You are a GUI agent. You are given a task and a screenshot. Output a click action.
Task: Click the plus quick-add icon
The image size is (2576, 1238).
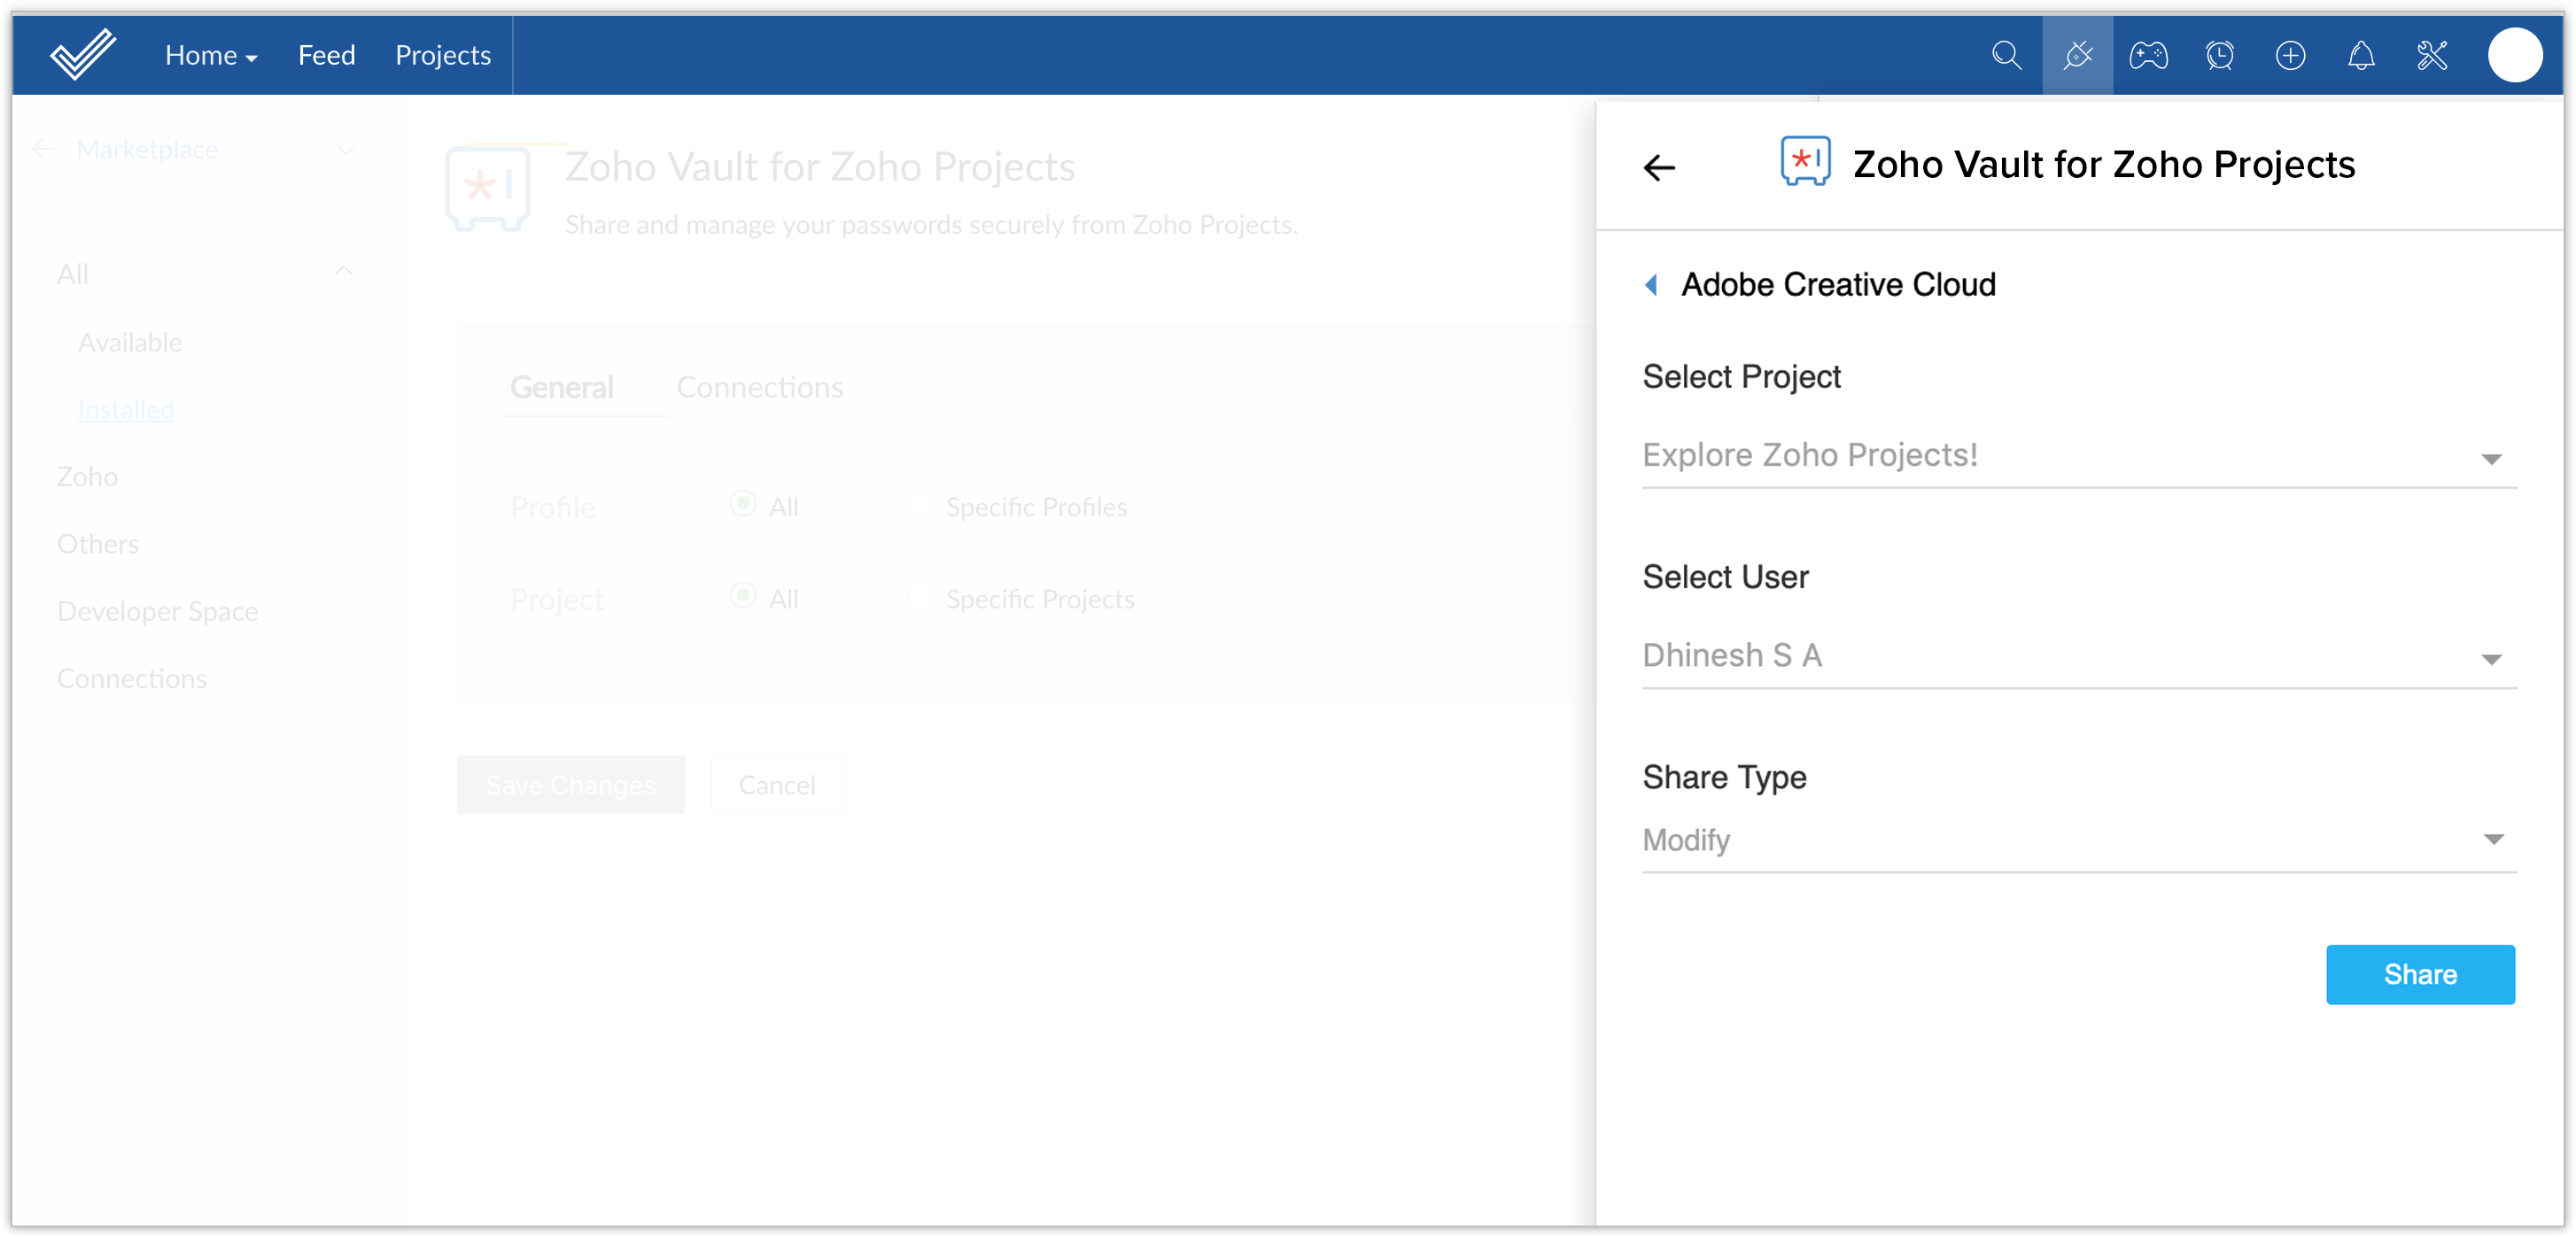click(2290, 55)
